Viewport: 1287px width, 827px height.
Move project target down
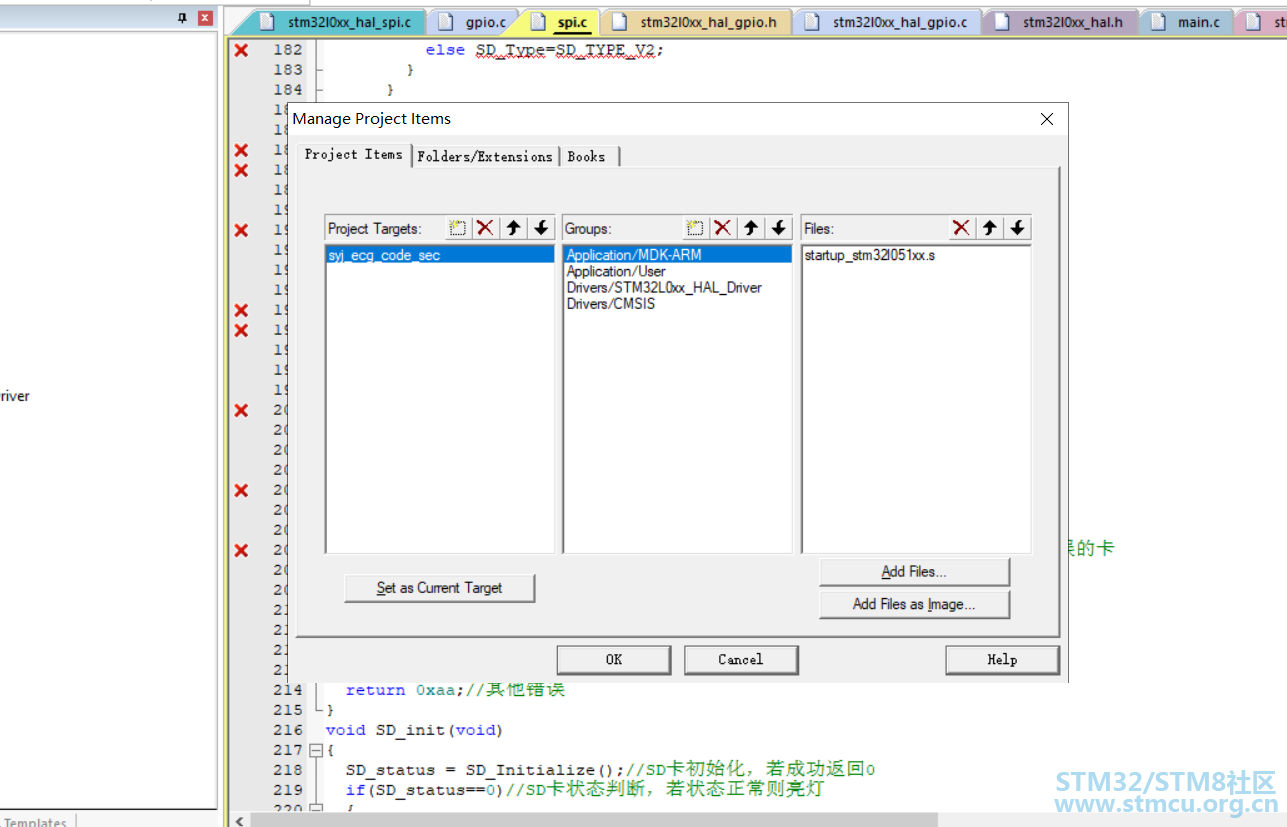click(x=541, y=228)
